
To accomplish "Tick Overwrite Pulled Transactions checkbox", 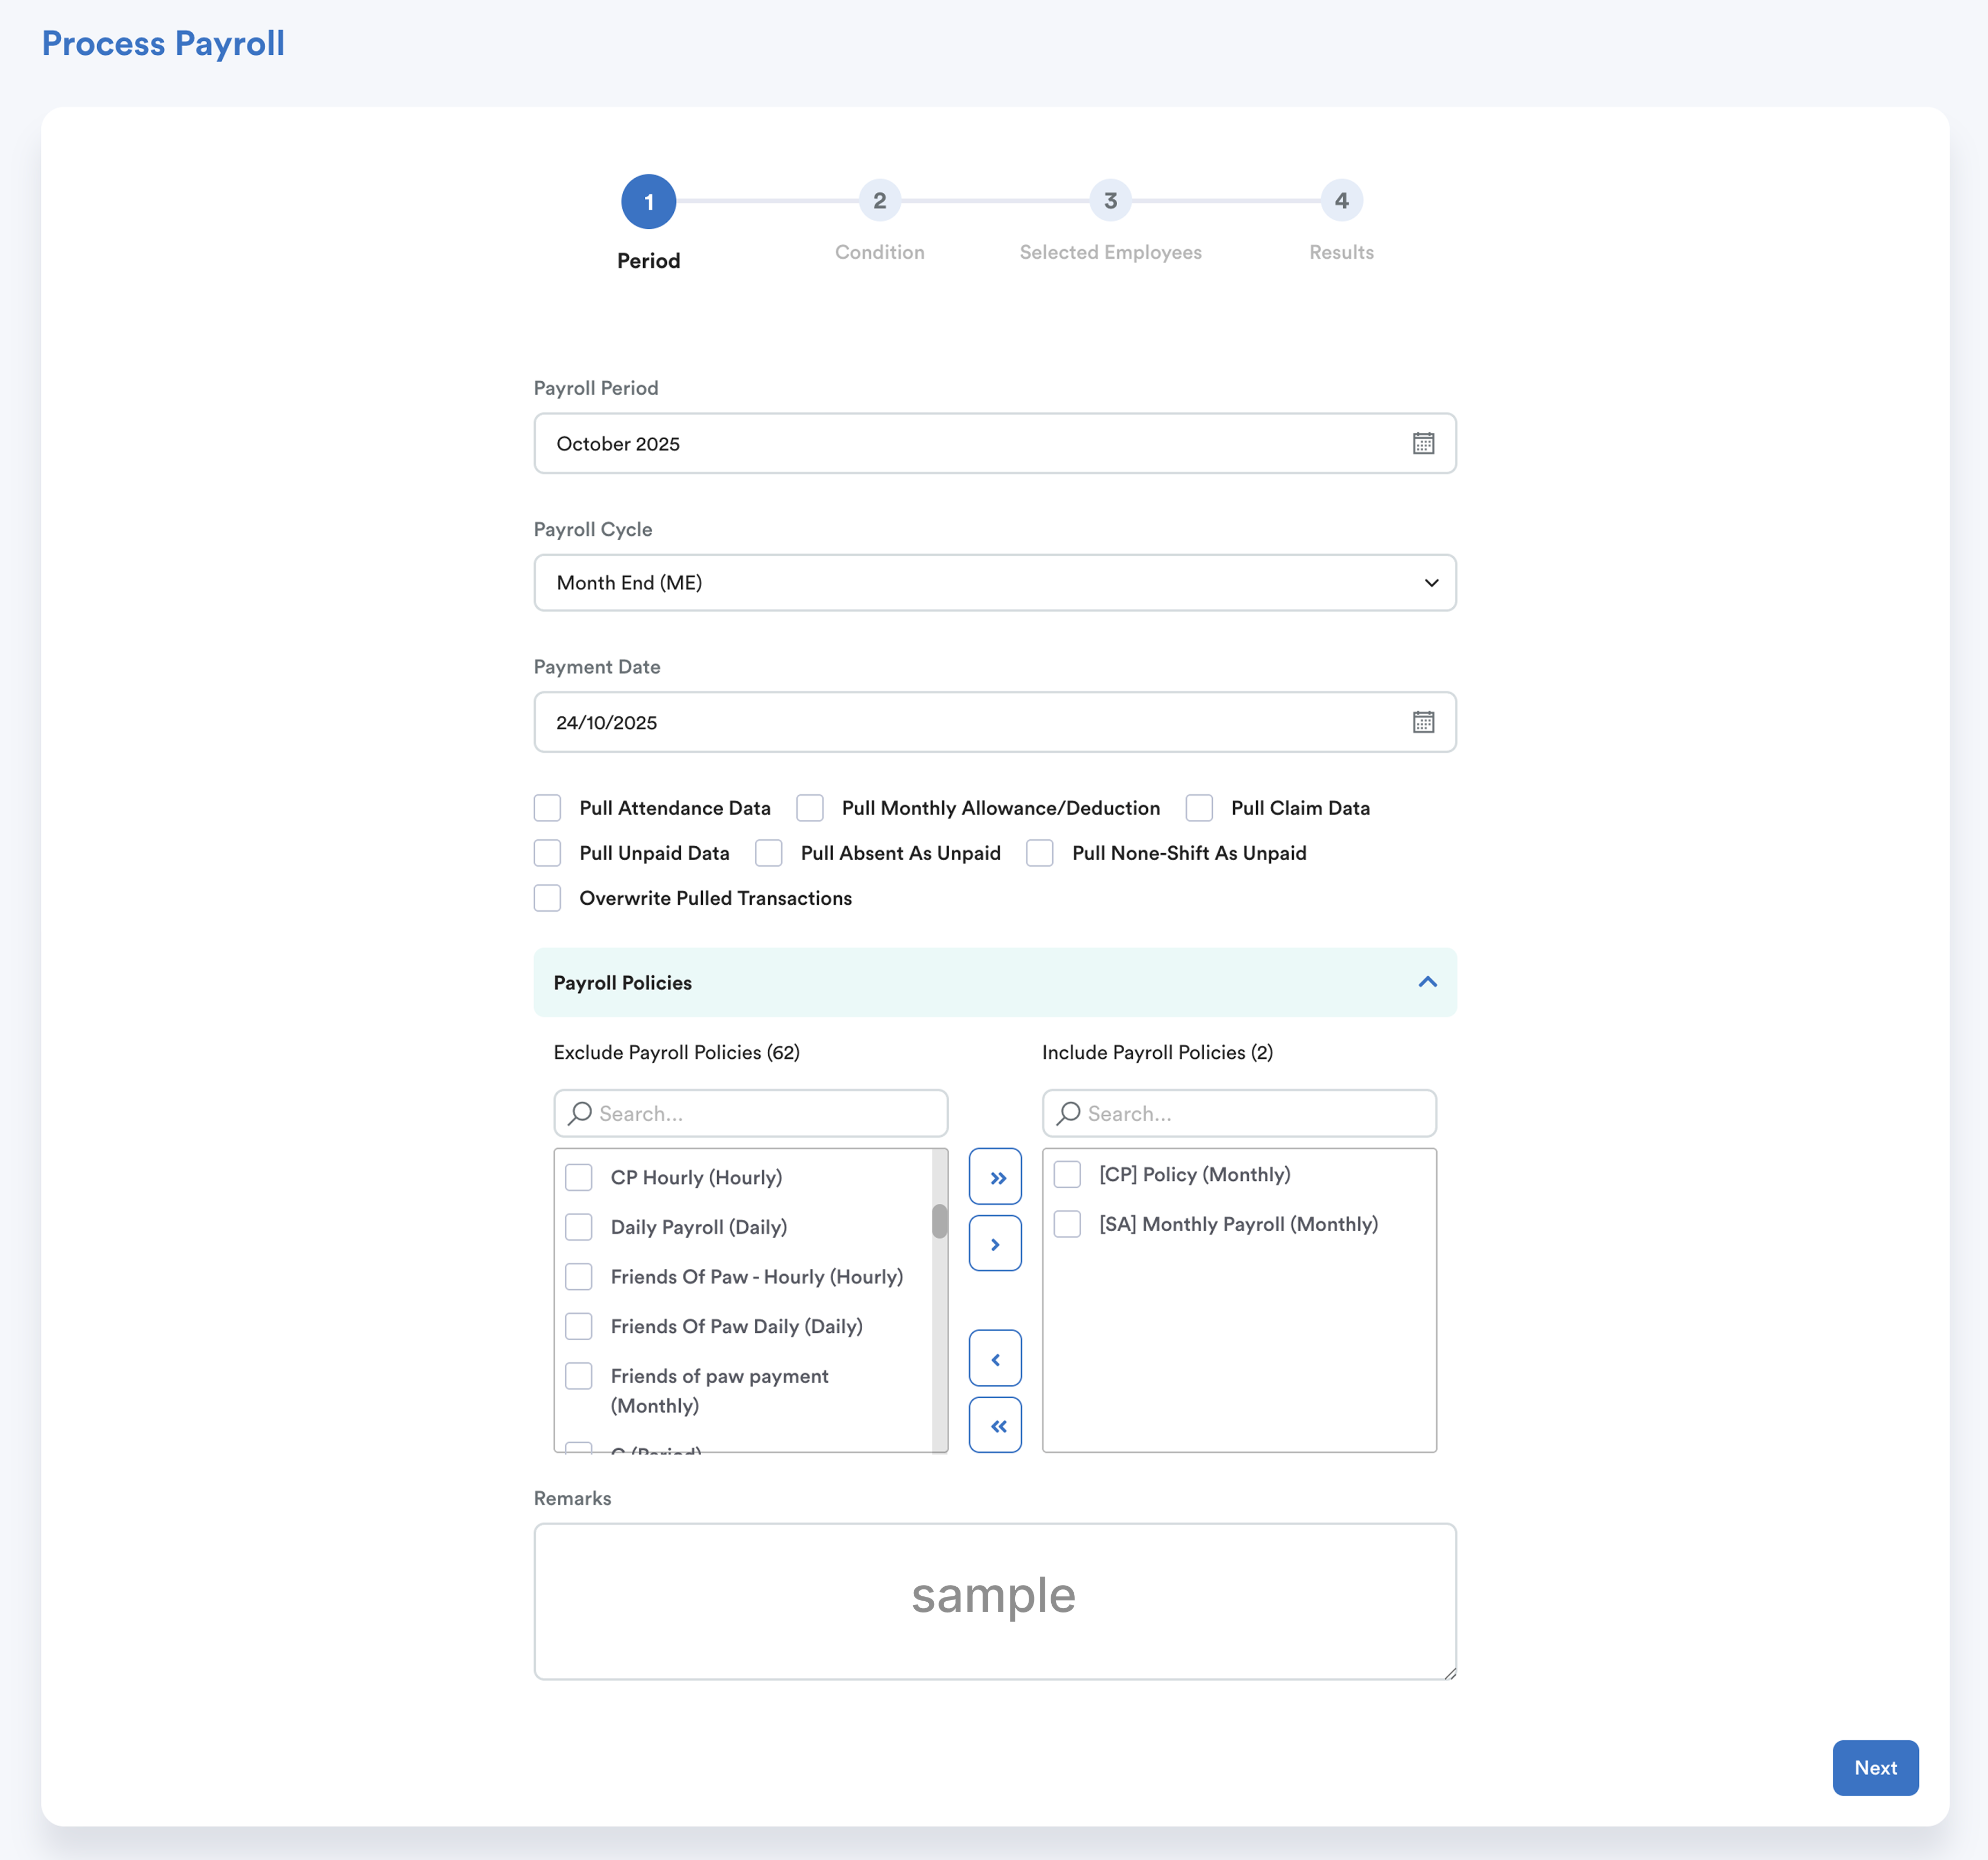I will [547, 898].
